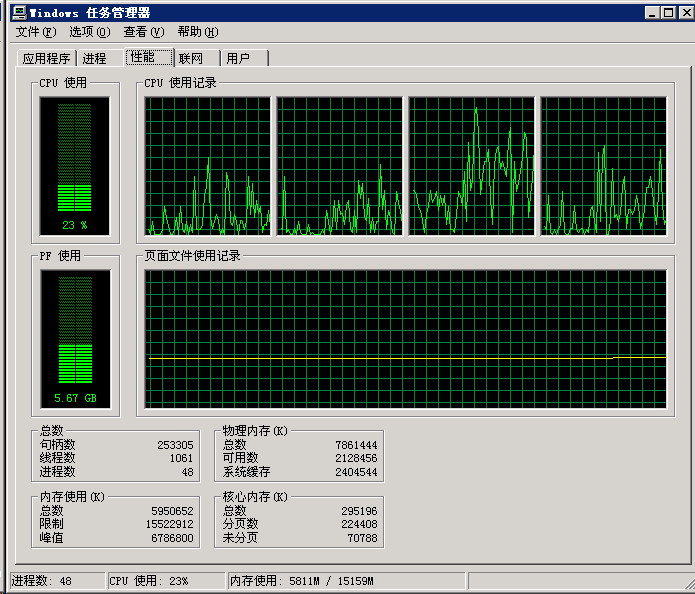The image size is (695, 594).
Task: Click status bar CPU 使用: 23% entry
Action: click(167, 581)
